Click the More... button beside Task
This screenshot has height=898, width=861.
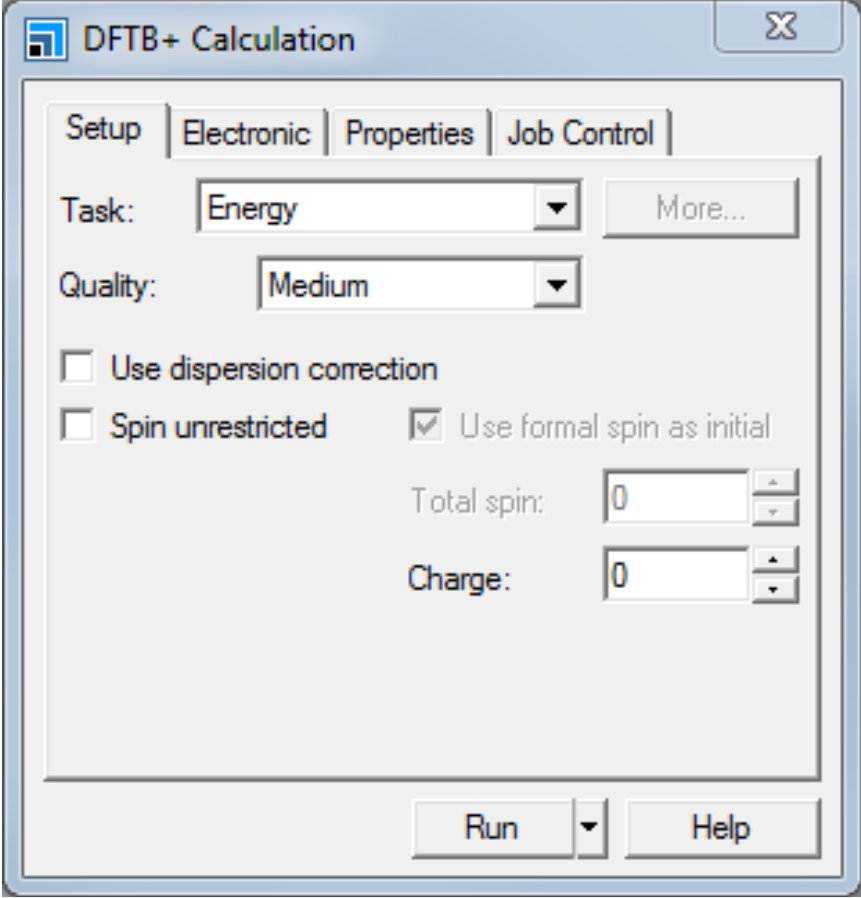click(700, 209)
